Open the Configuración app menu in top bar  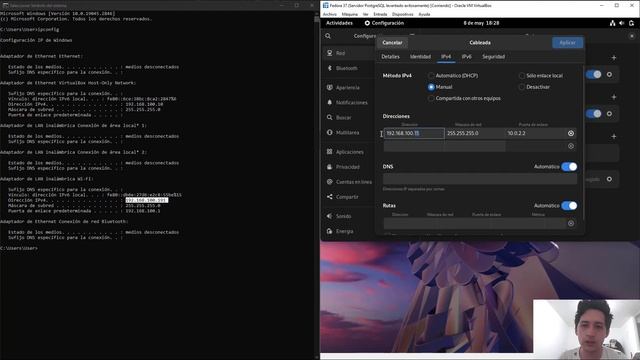click(x=384, y=23)
